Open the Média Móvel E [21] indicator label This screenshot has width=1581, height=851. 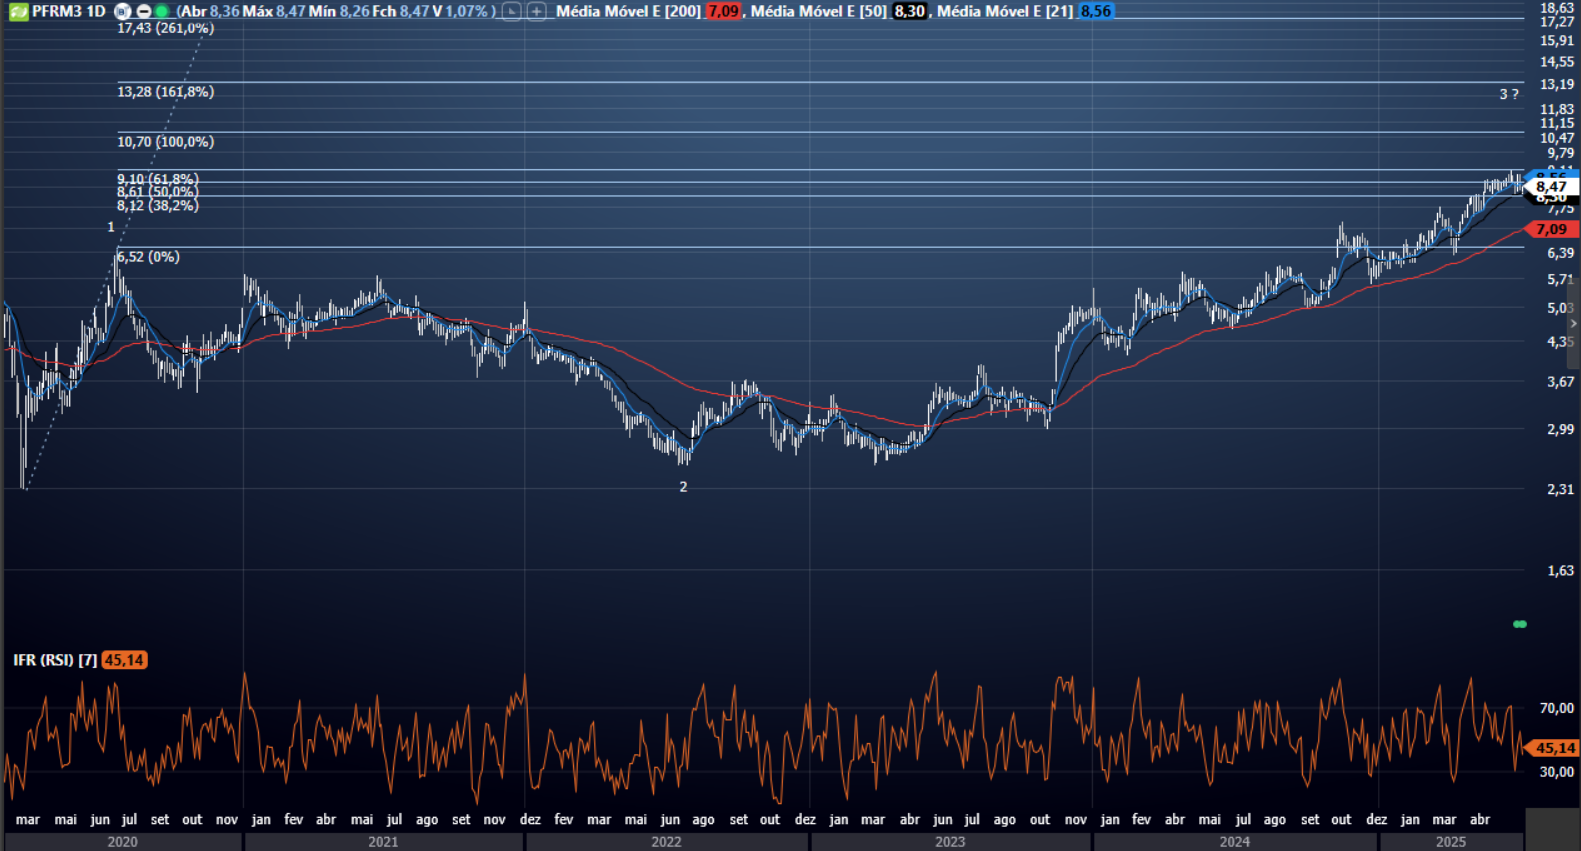pos(1005,11)
